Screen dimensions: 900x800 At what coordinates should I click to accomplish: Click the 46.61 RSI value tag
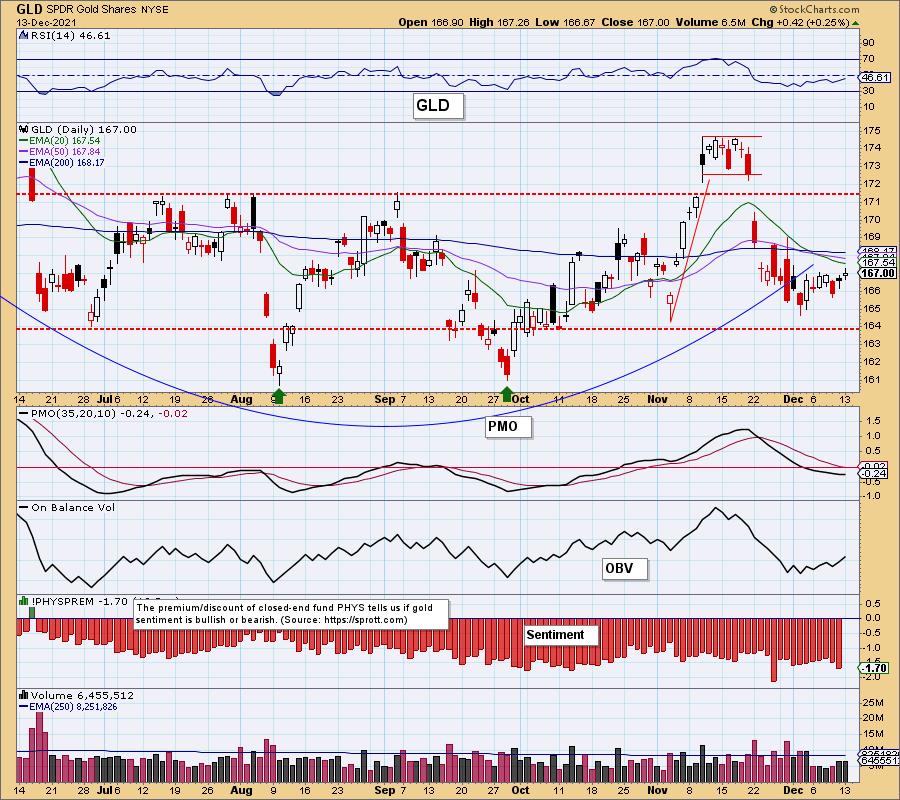[876, 77]
